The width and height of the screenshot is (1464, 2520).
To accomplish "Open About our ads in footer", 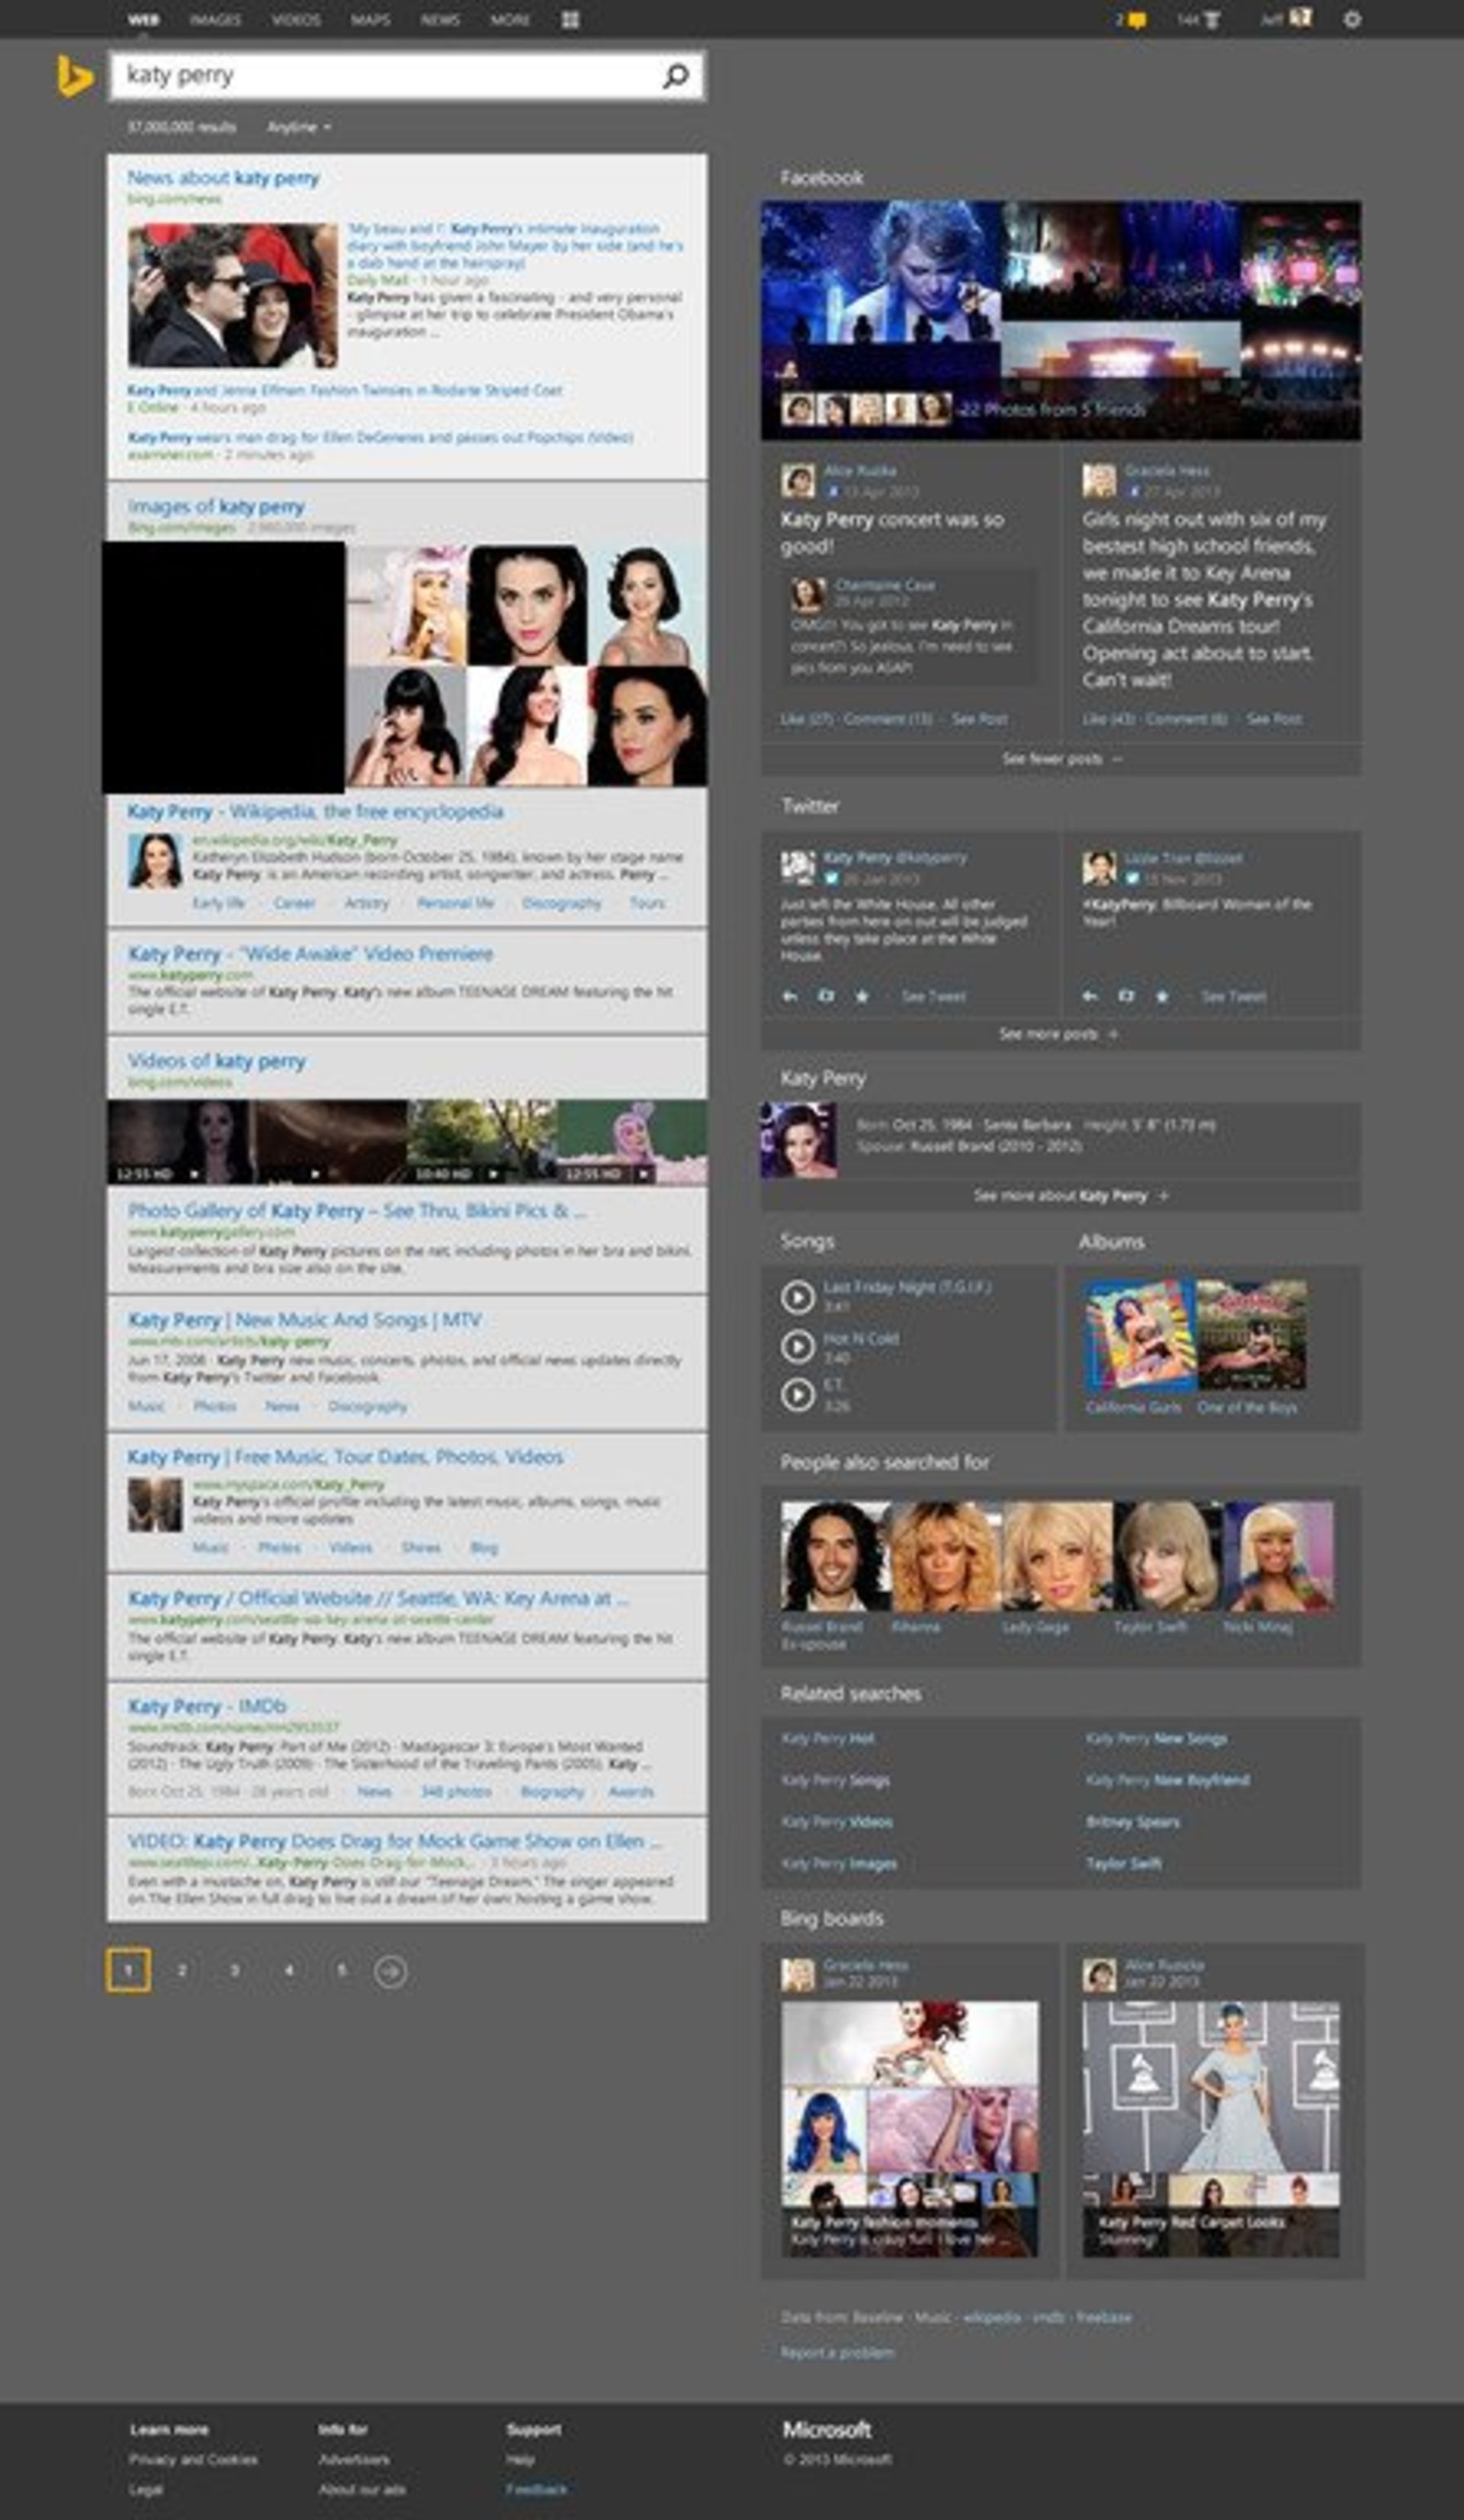I will click(x=362, y=2489).
